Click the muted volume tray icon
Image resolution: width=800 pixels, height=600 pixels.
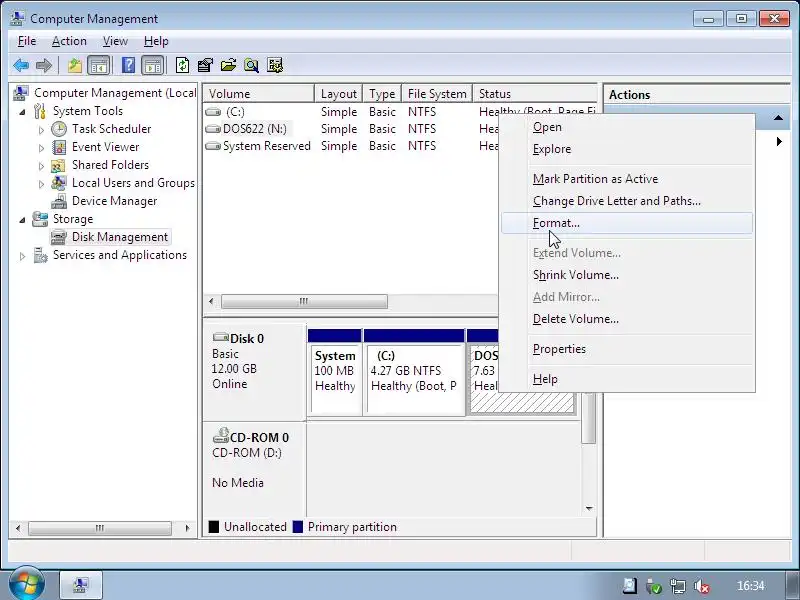702,586
